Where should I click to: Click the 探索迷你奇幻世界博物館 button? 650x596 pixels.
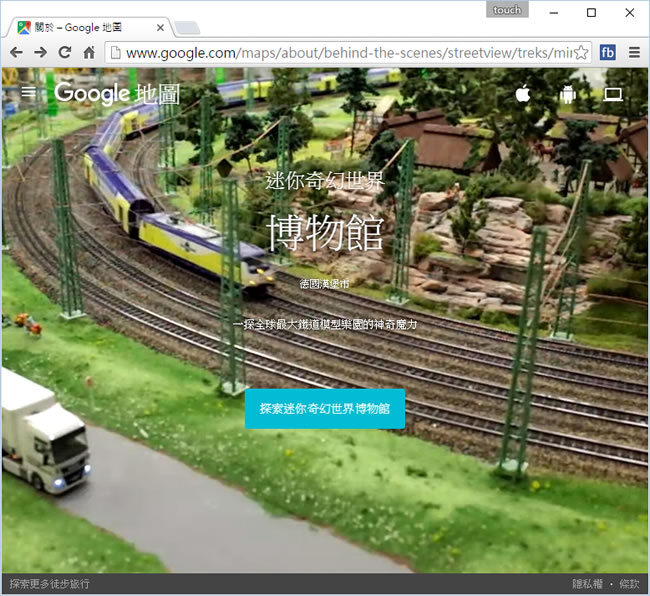pos(325,408)
